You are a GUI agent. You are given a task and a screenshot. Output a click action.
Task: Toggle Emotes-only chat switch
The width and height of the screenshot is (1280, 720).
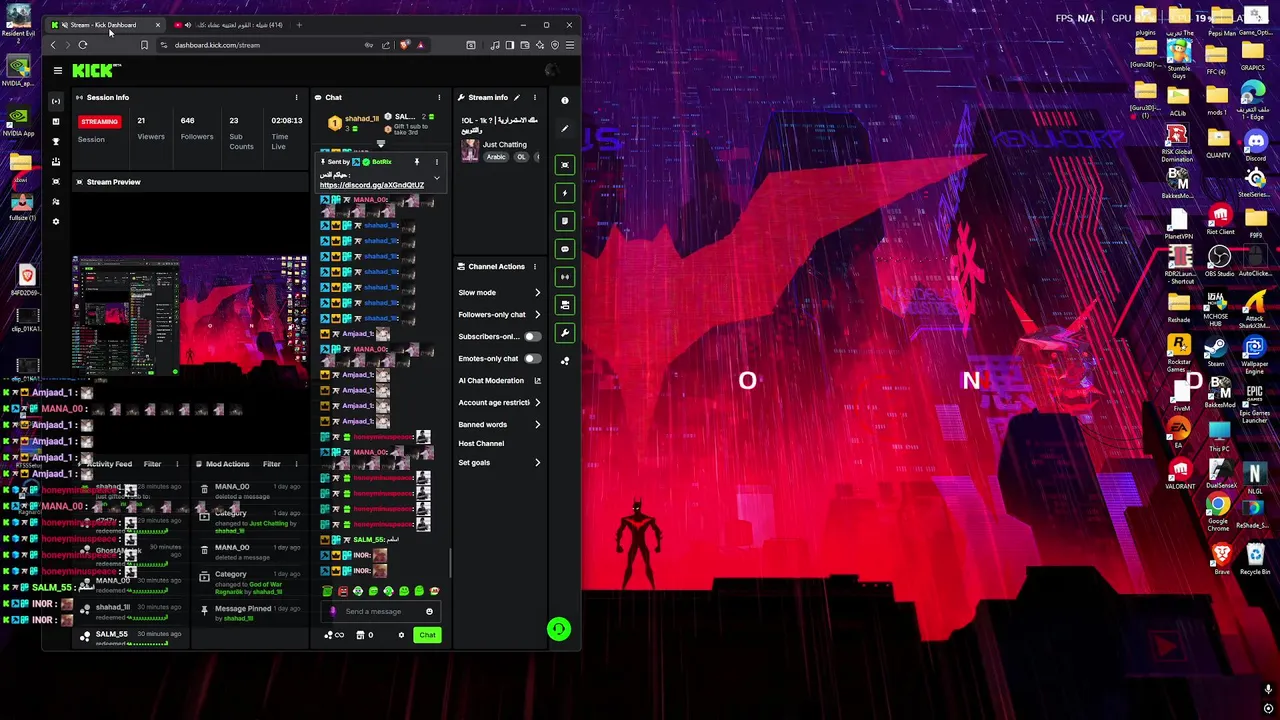[532, 359]
